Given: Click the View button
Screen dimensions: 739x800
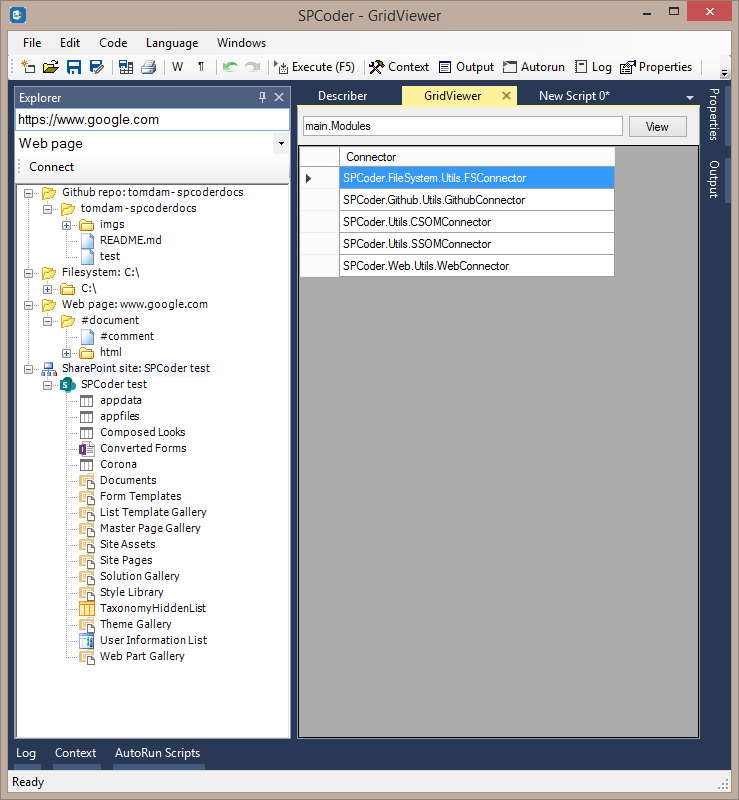Looking at the screenshot, I should (657, 127).
